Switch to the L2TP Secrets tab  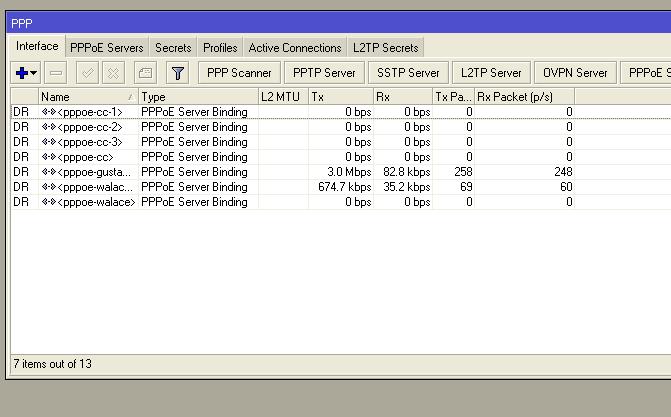coord(386,48)
